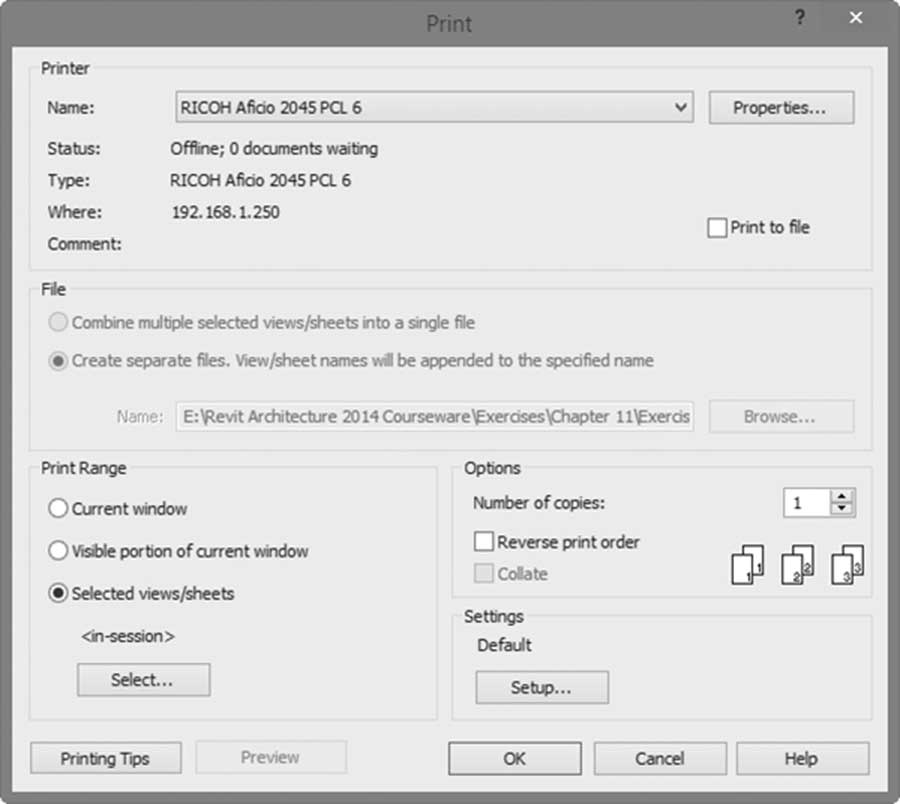This screenshot has height=804, width=900.
Task: Click Select to choose views/sheets
Action: point(143,680)
